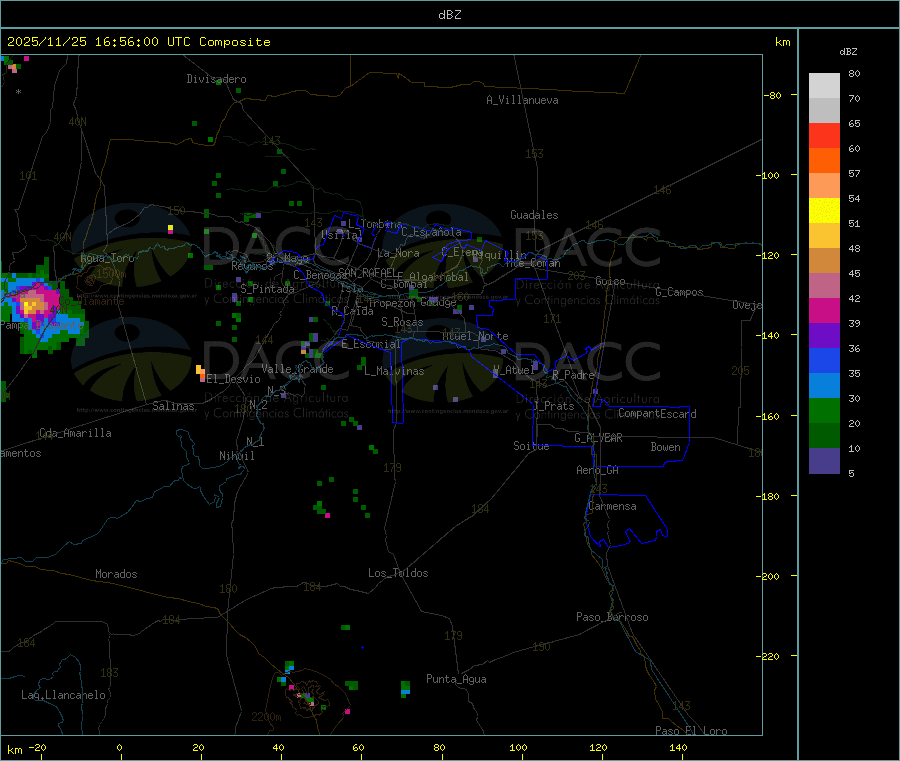
Task: Click the 'Valle_Grande' label
Action: 297,369
